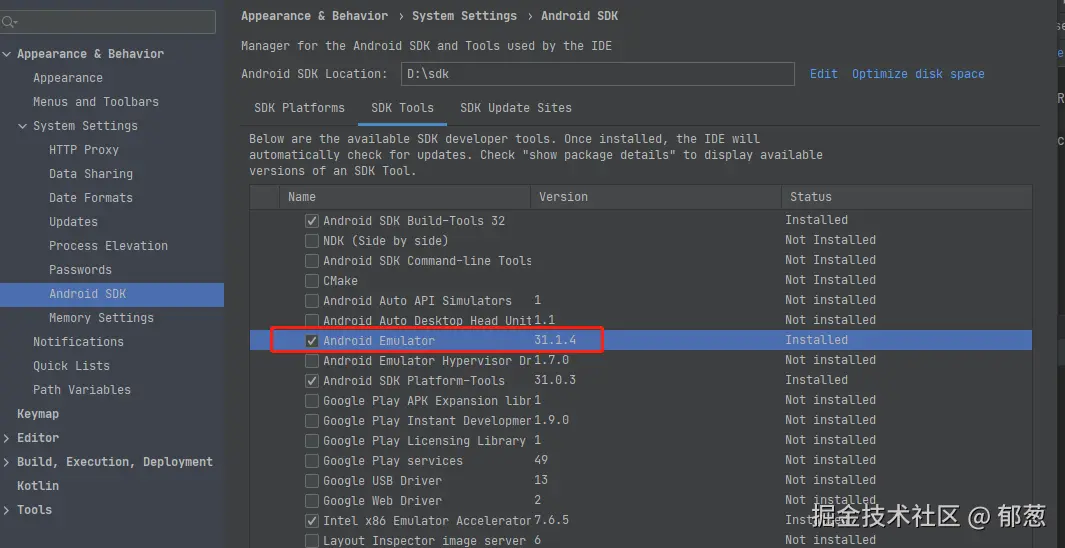Select HTTP Proxy settings

[84, 150]
